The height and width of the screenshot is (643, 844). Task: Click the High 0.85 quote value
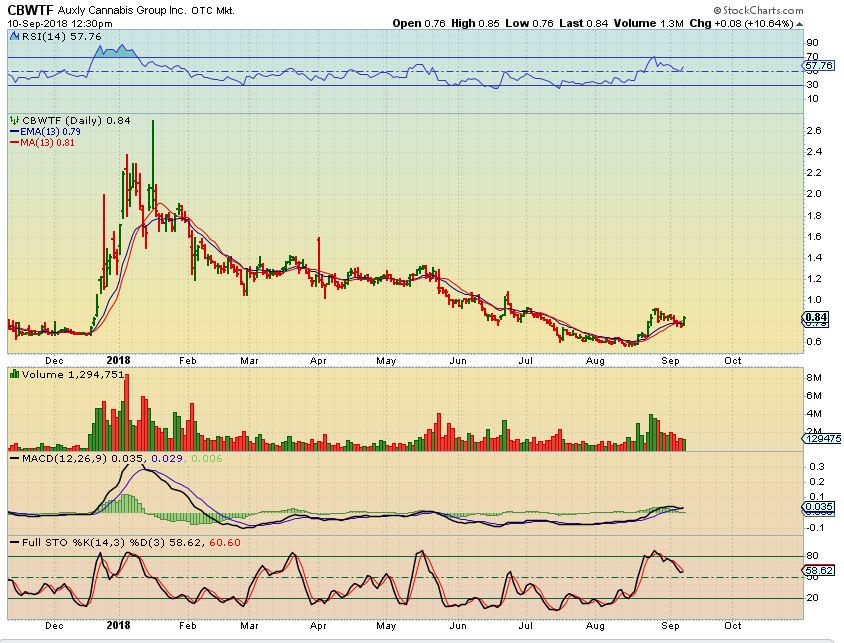coord(475,23)
